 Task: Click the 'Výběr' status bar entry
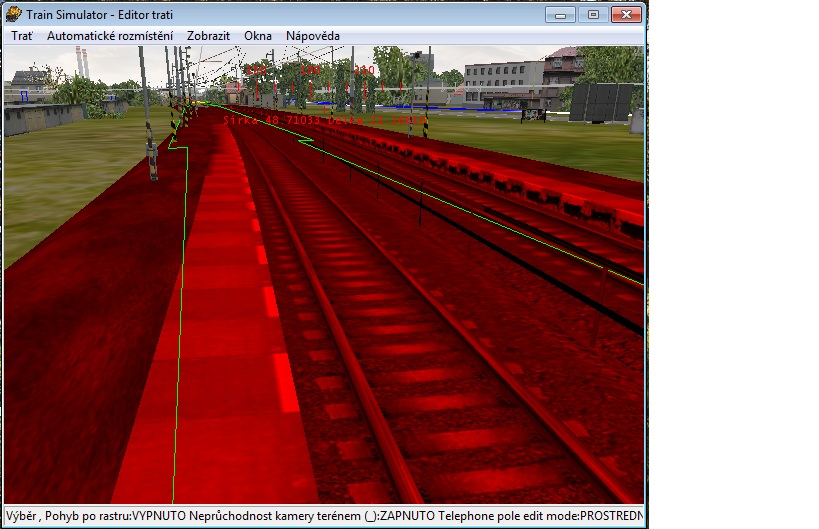point(21,516)
